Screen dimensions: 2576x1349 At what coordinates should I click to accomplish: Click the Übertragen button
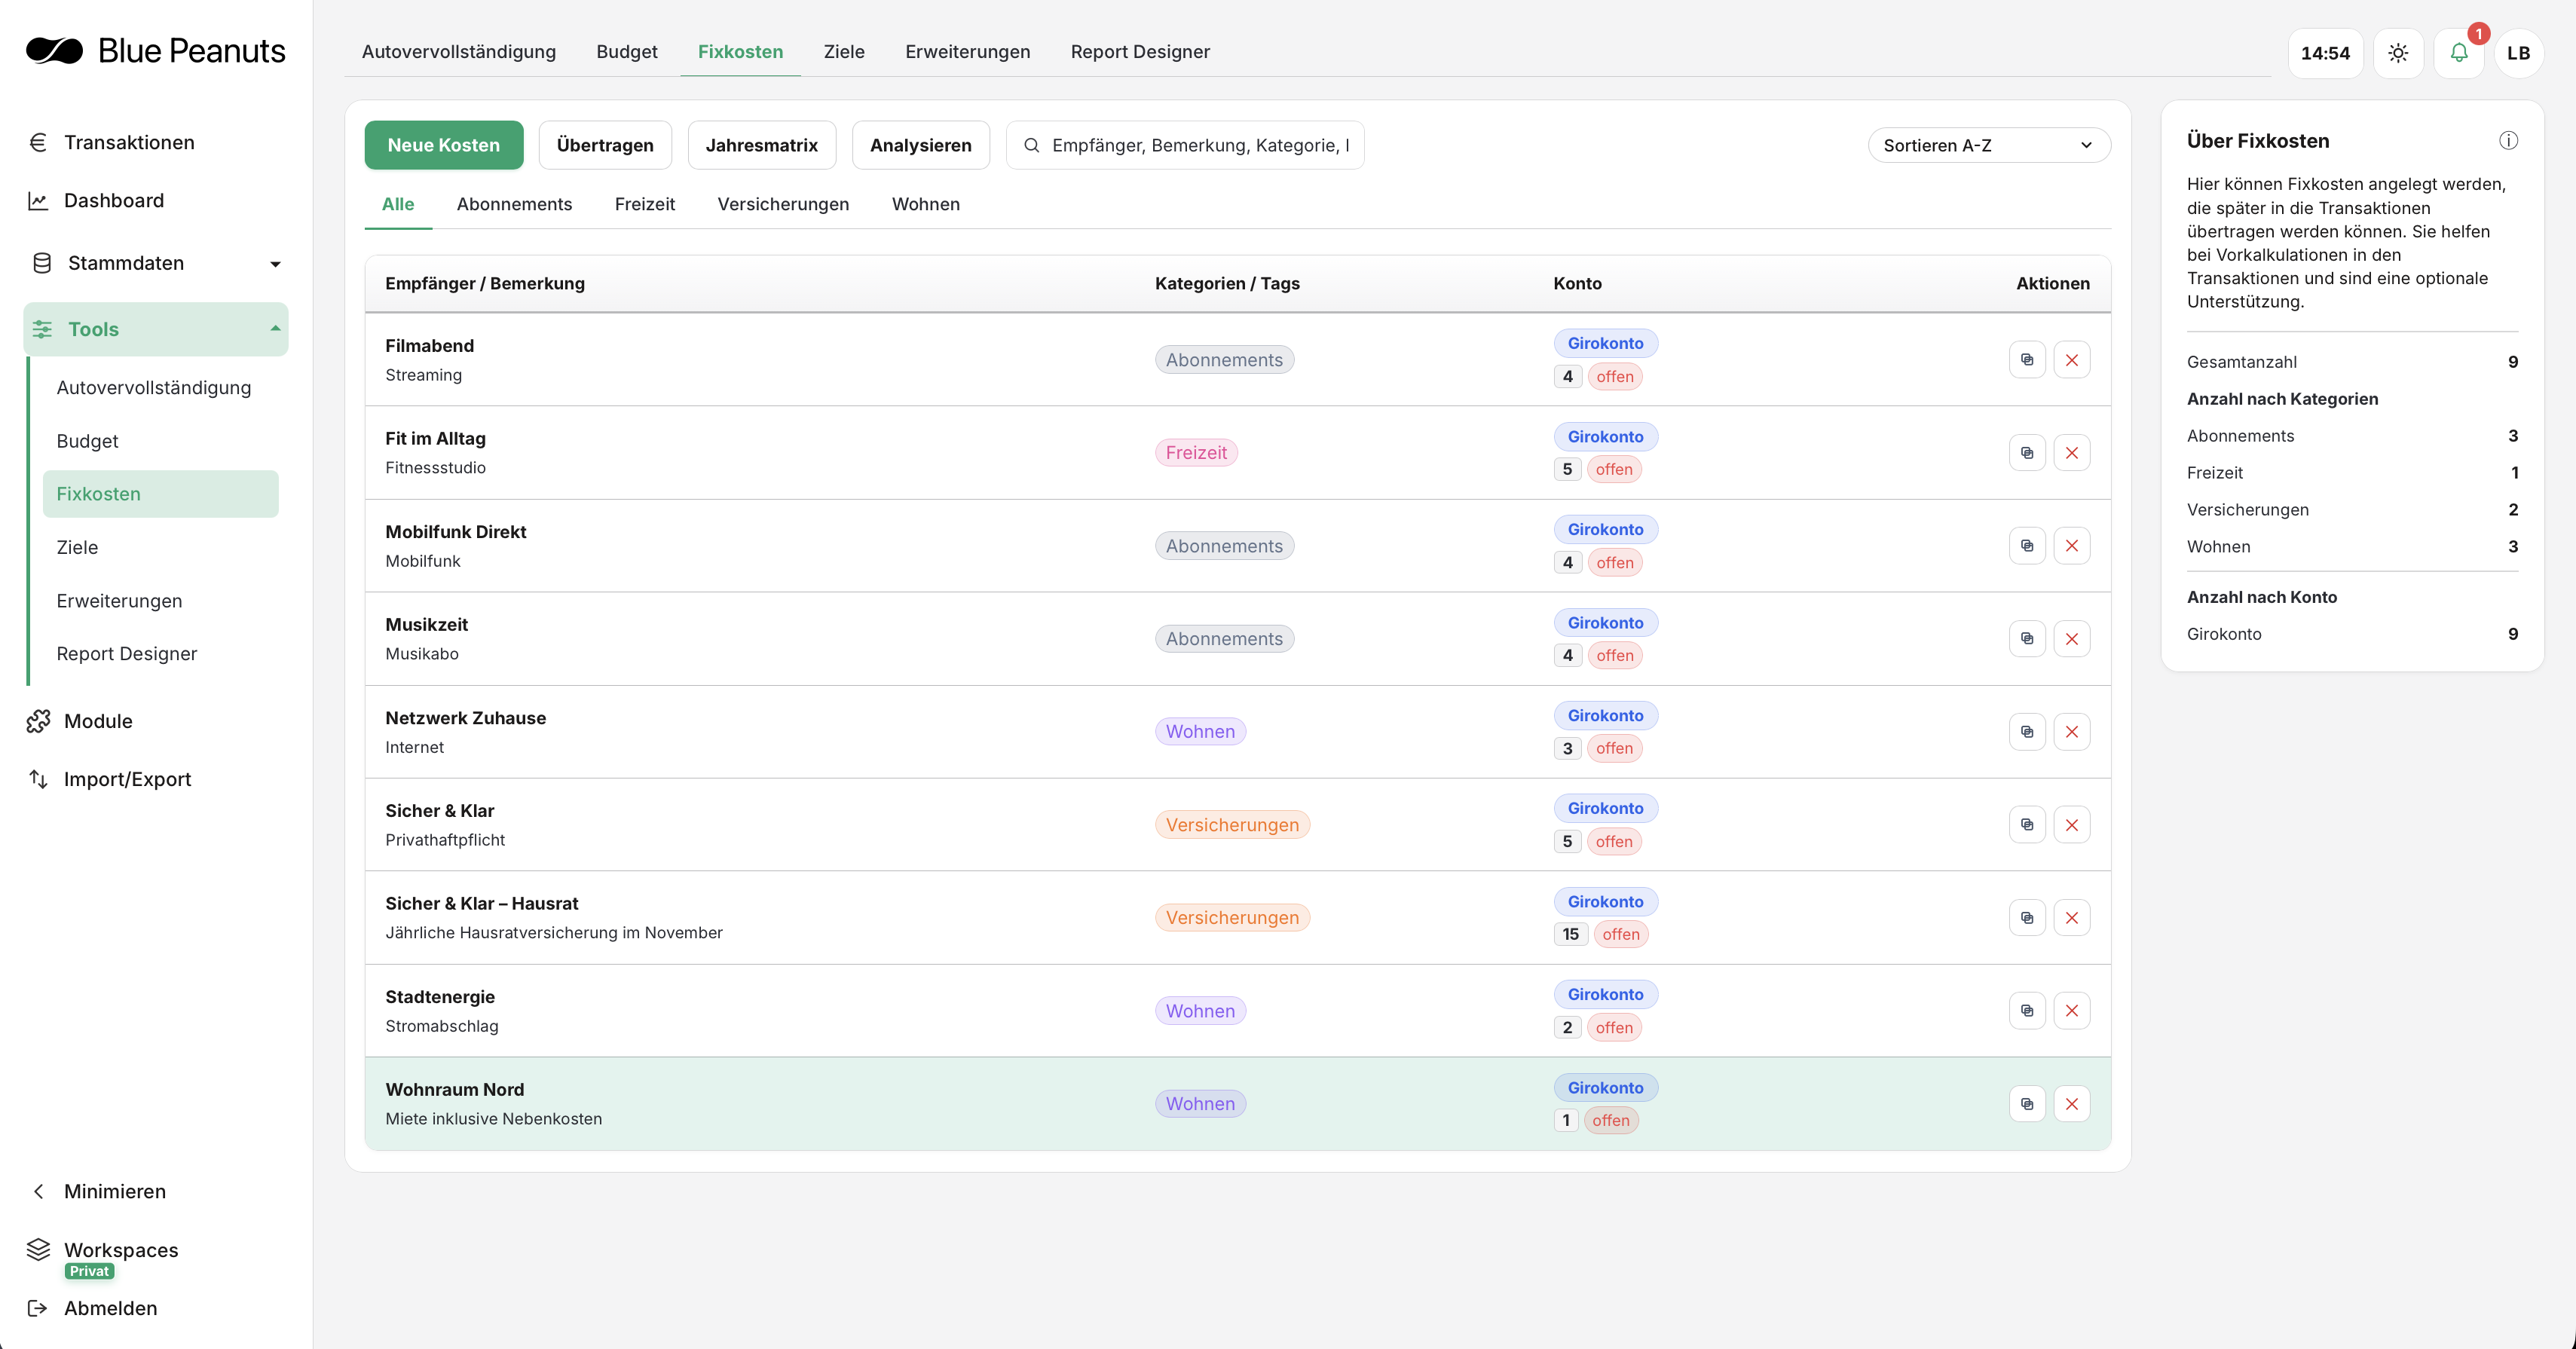(x=605, y=146)
